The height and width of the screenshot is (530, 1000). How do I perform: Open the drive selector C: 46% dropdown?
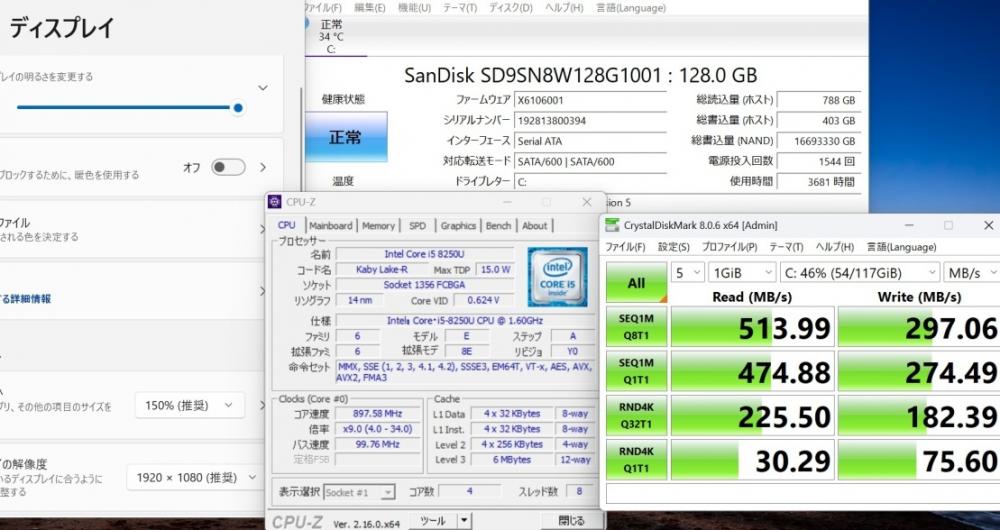(860, 273)
